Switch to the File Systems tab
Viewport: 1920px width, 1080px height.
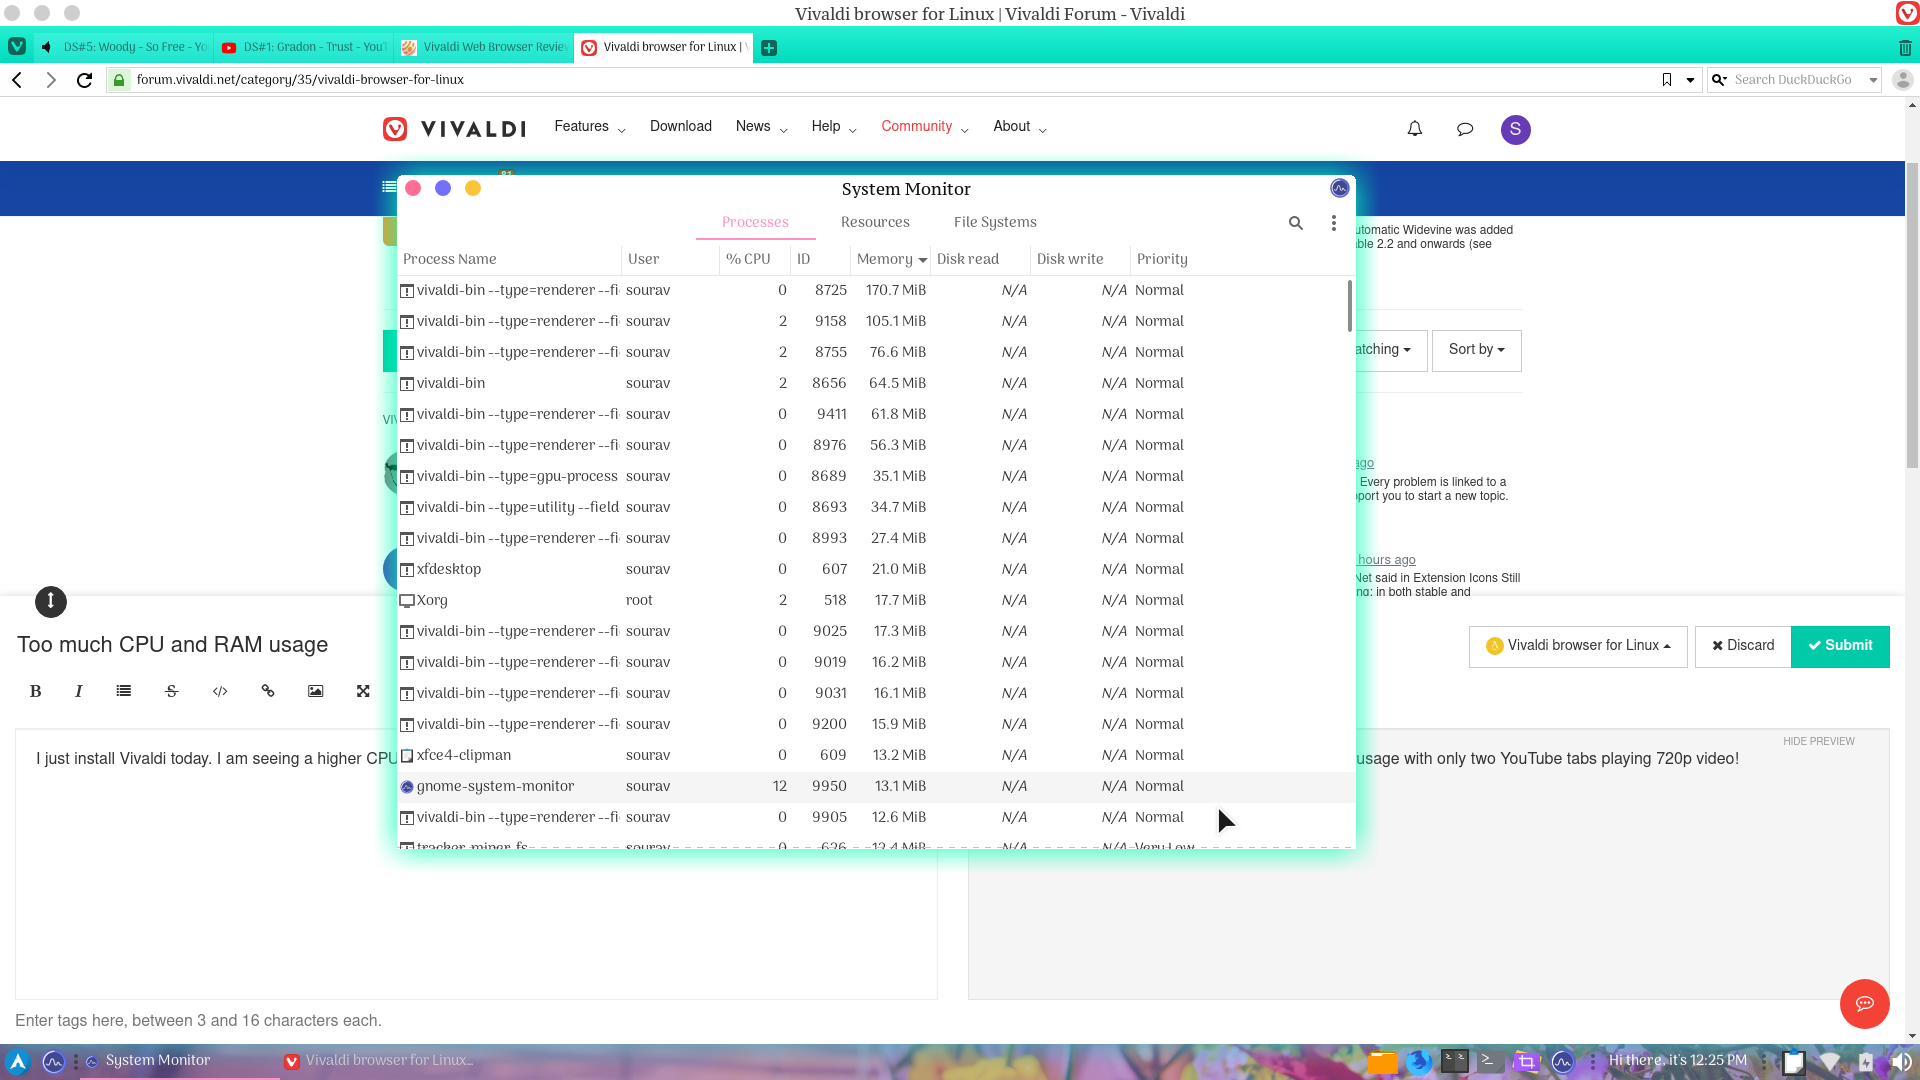995,223
